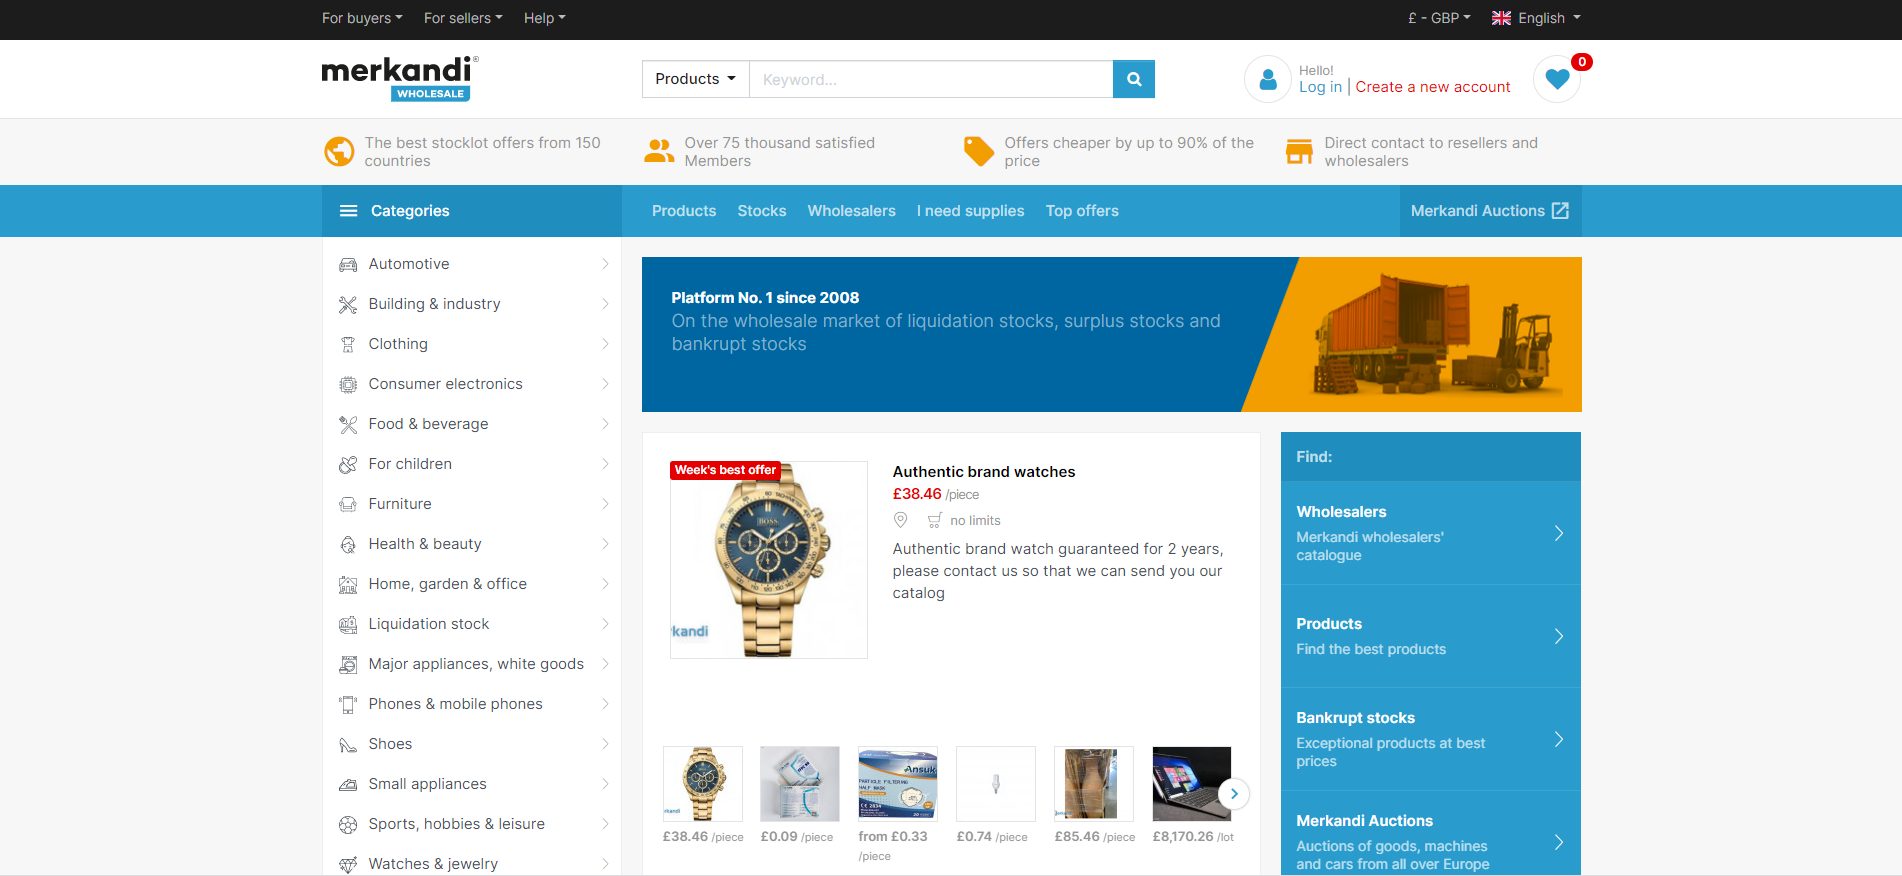Click Create a new account link

pos(1432,87)
